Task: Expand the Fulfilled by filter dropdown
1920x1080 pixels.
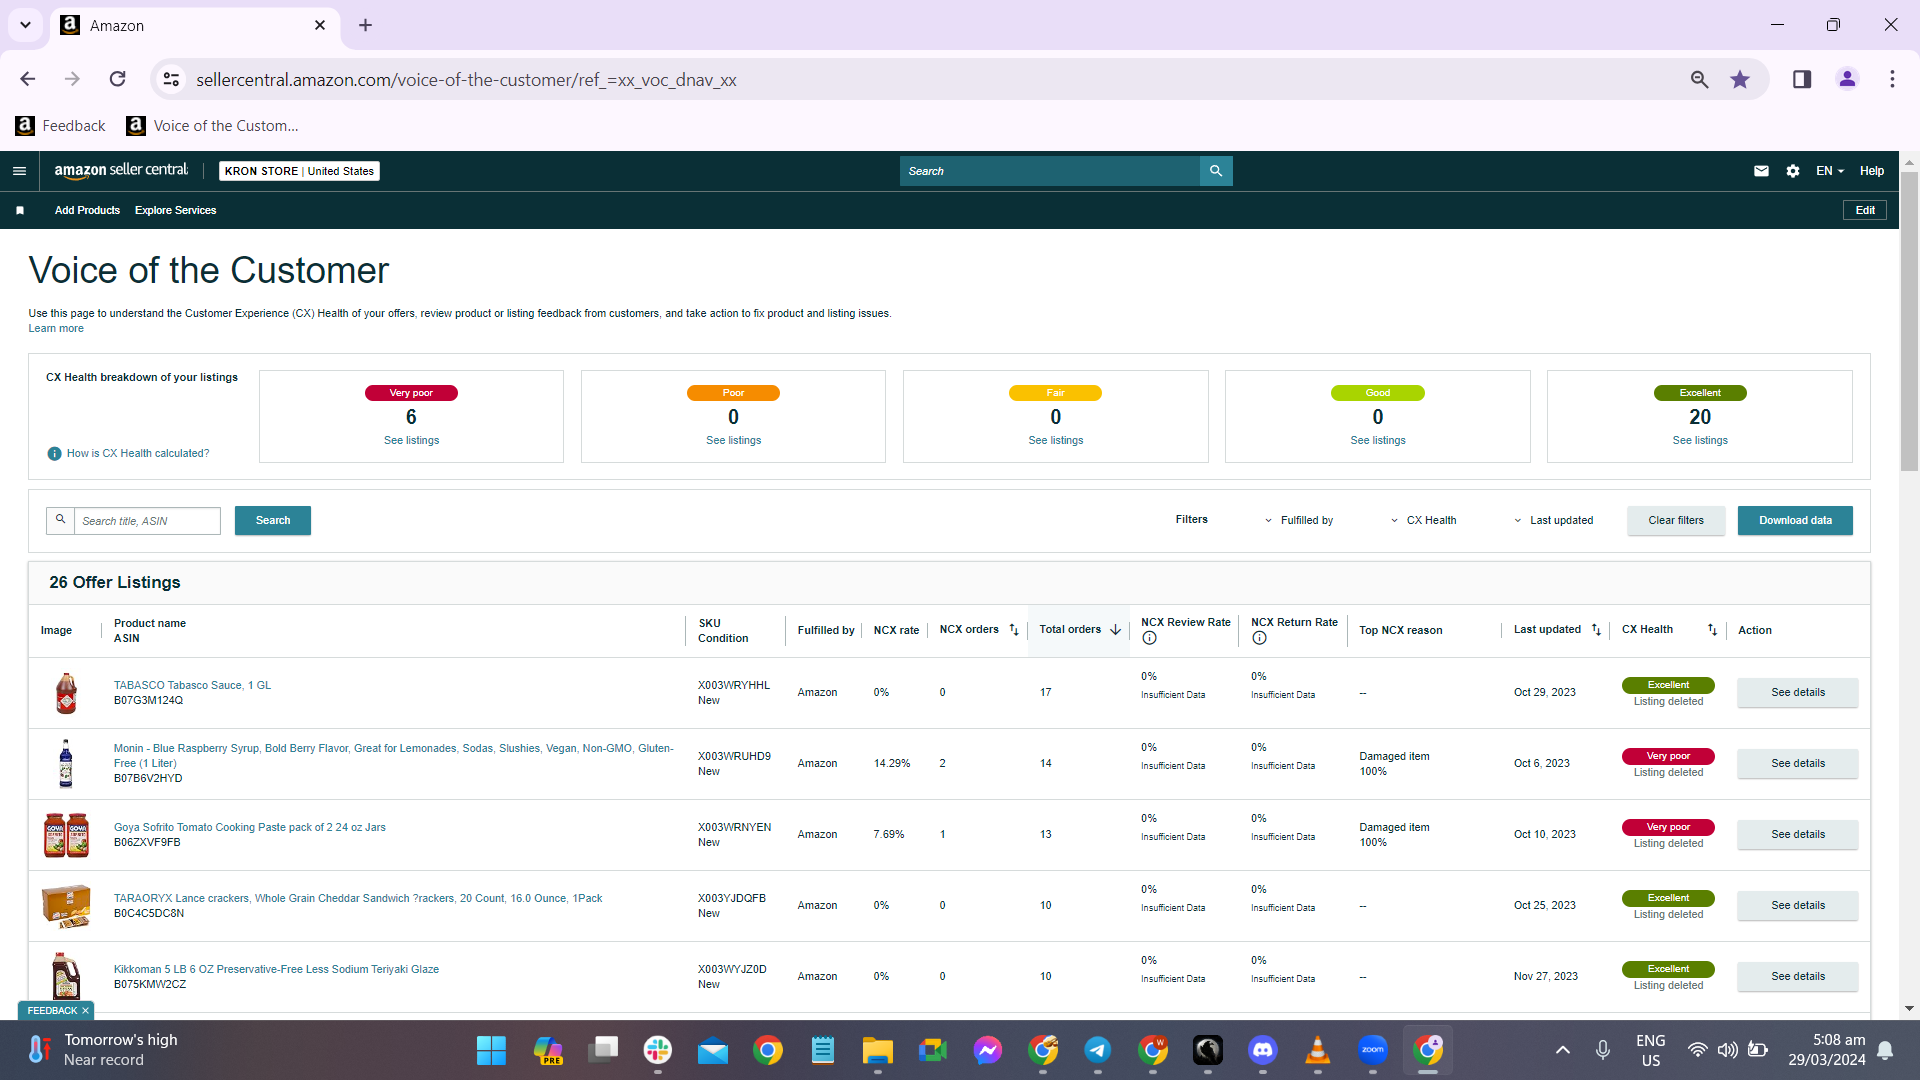Action: (x=1299, y=520)
